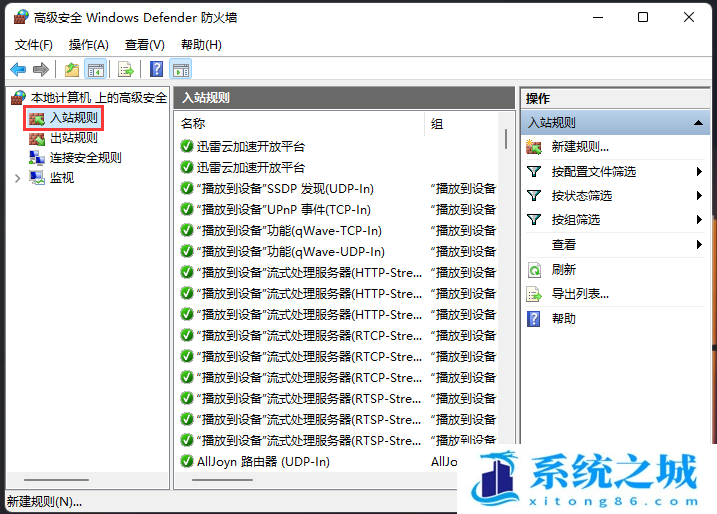Open the 按状态筛选 submenu arrow
The image size is (717, 514).
click(x=699, y=196)
